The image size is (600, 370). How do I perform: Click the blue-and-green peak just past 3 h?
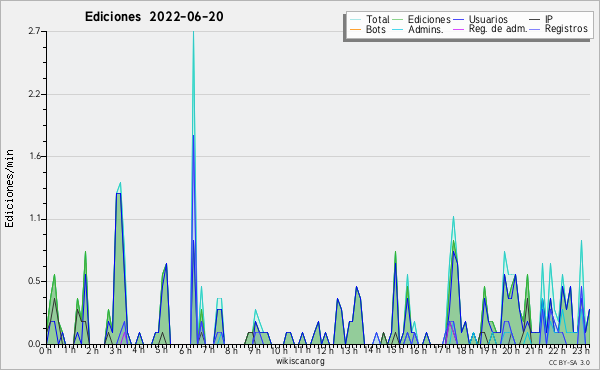119,193
